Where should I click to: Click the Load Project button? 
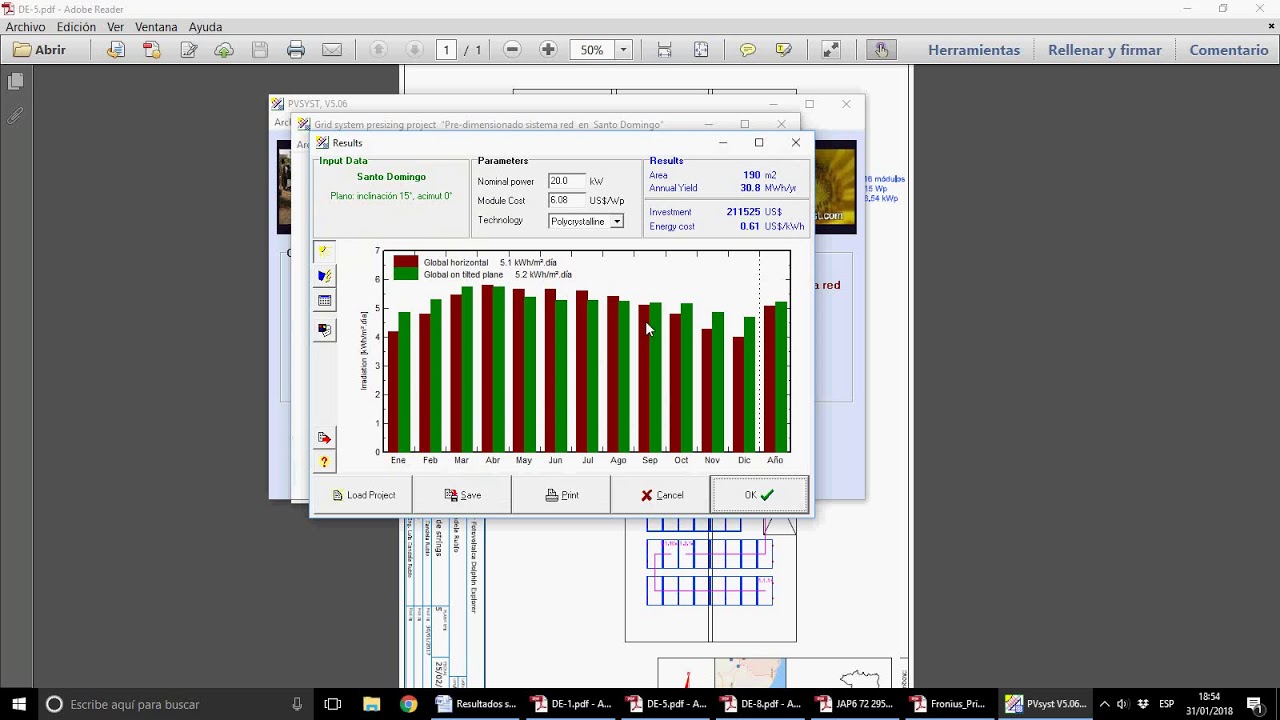[362, 495]
